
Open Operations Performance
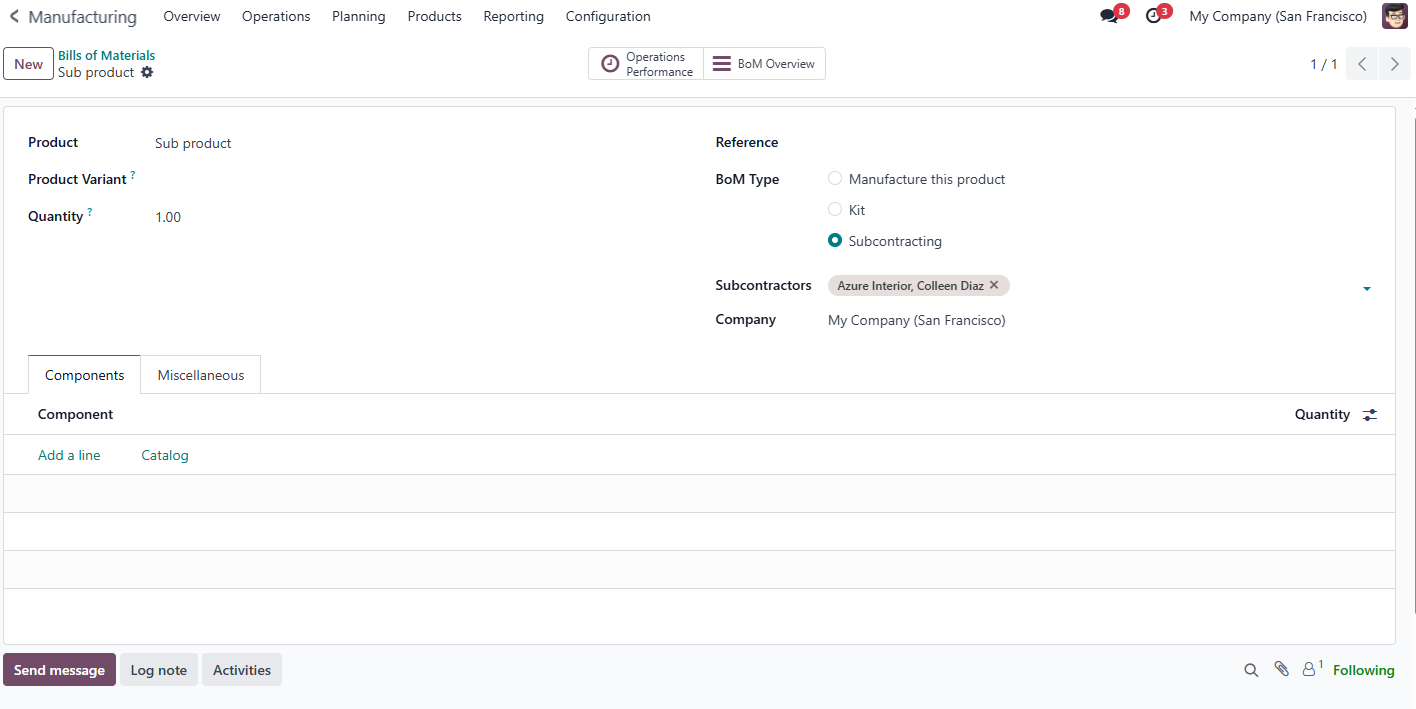pyautogui.click(x=646, y=64)
